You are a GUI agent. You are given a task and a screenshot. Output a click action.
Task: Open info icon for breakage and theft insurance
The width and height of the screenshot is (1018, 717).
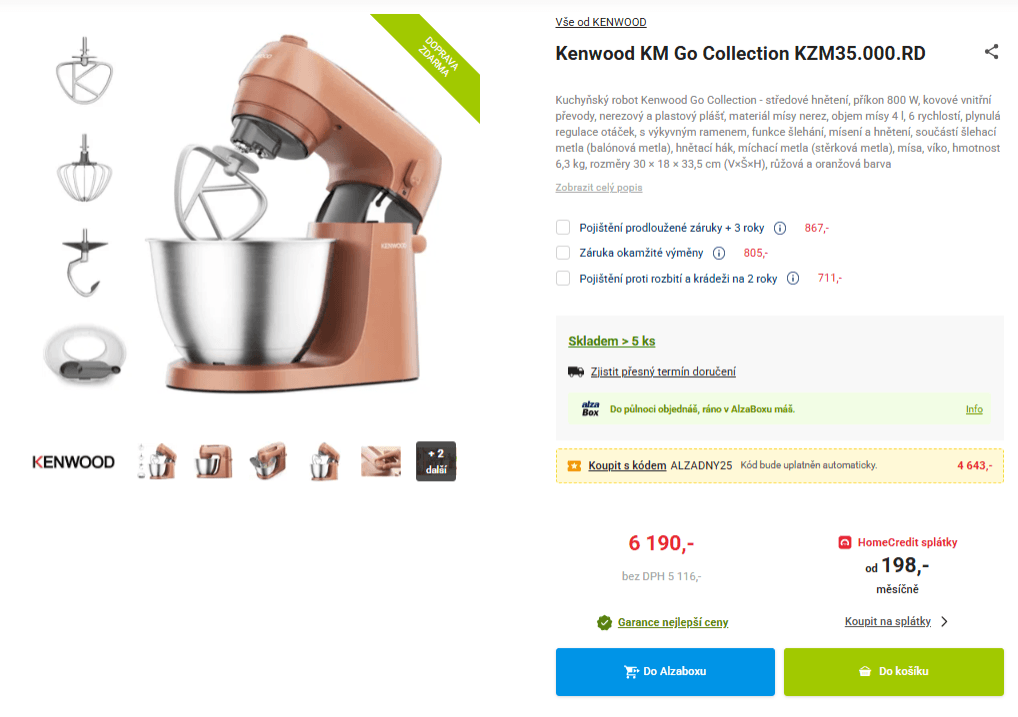pyautogui.click(x=793, y=279)
